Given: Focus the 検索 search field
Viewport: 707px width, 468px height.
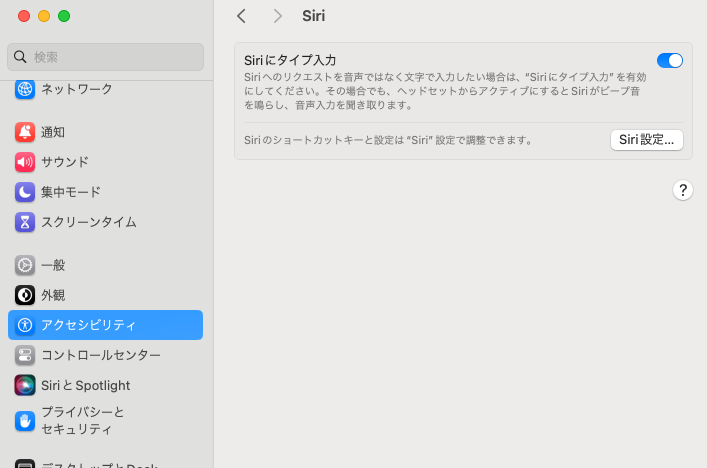Looking at the screenshot, I should pyautogui.click(x=106, y=57).
